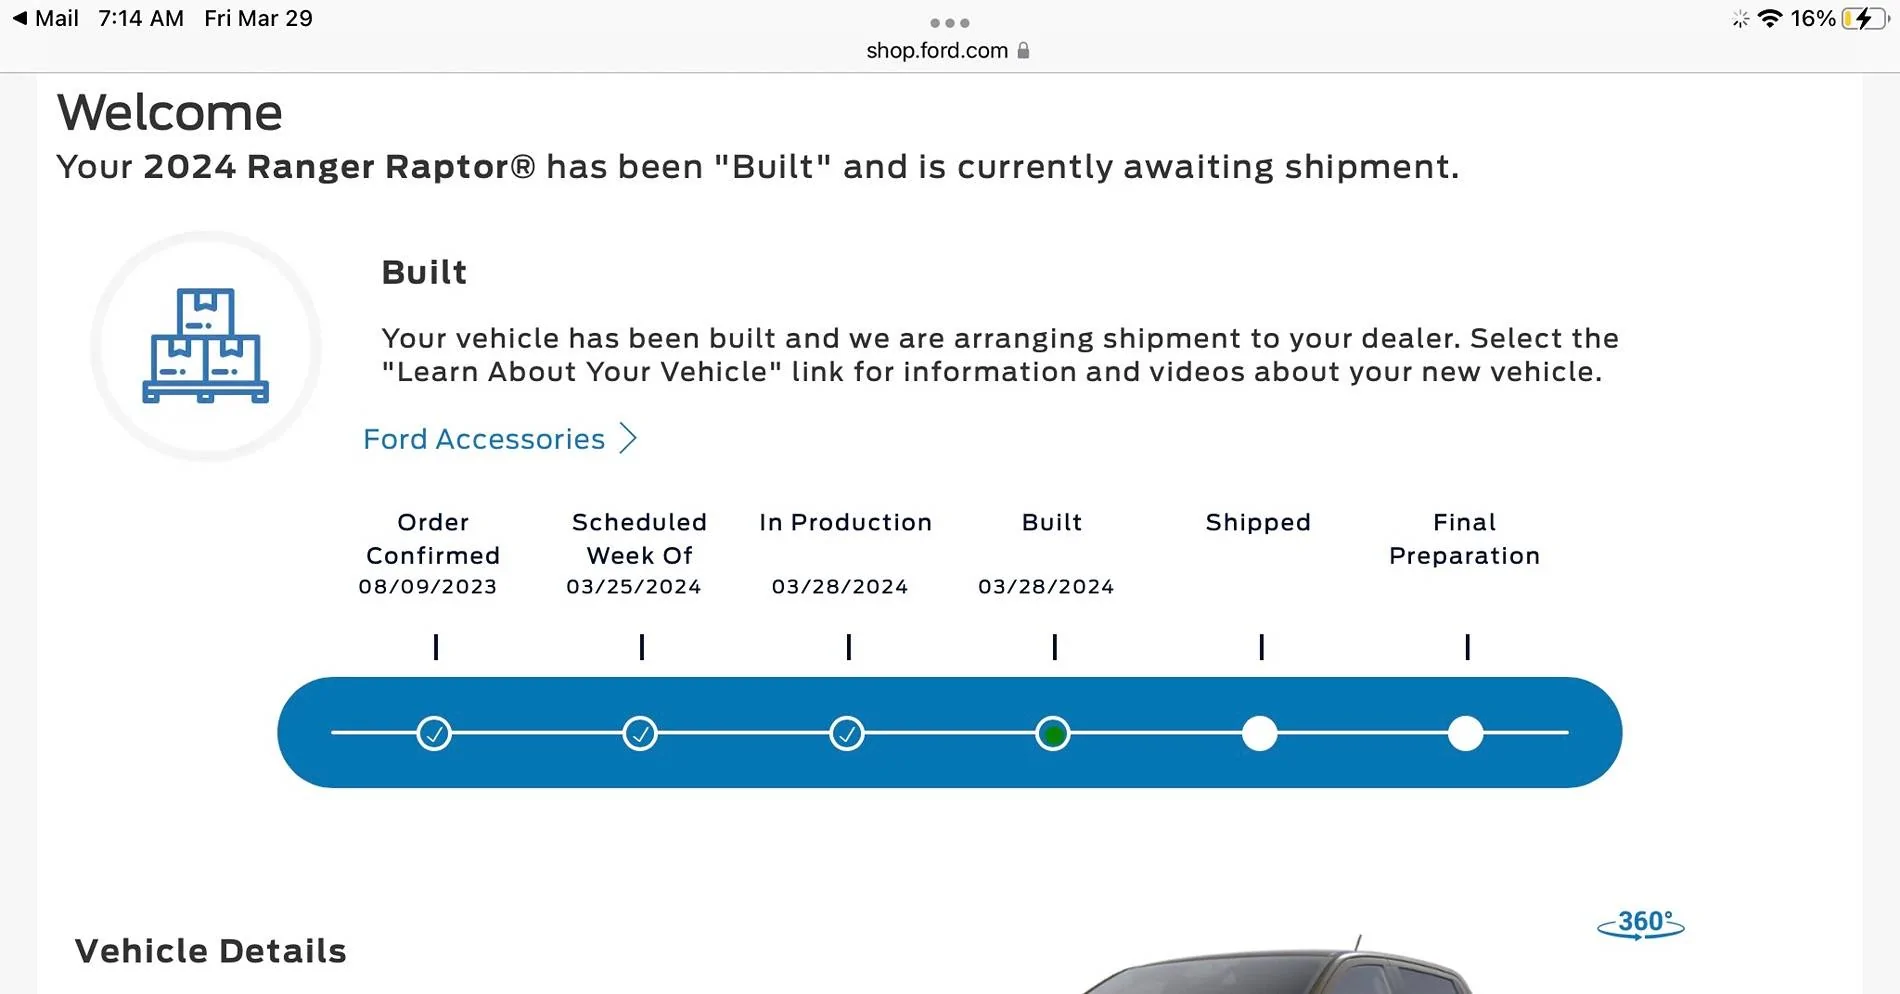Click the Final Preparation status marker
Image resolution: width=1900 pixels, height=994 pixels.
pos(1466,733)
